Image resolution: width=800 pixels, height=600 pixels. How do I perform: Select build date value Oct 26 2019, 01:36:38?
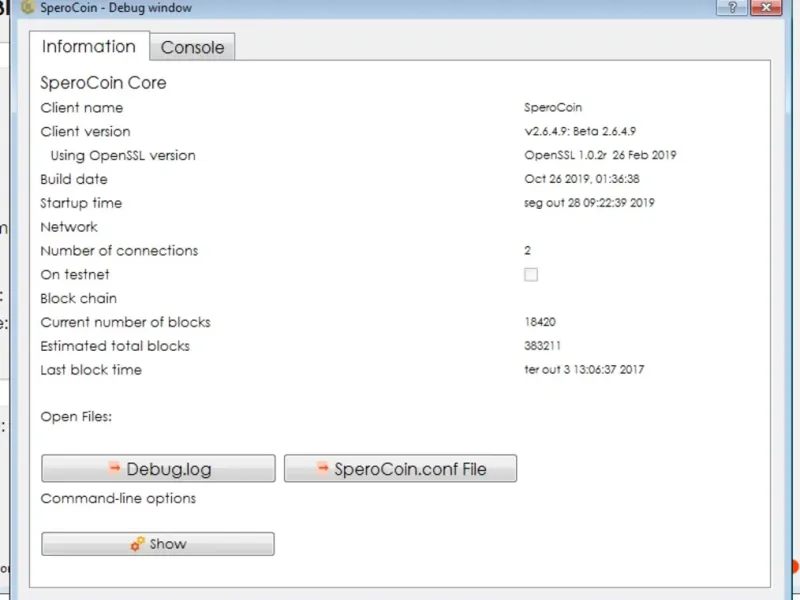click(582, 179)
